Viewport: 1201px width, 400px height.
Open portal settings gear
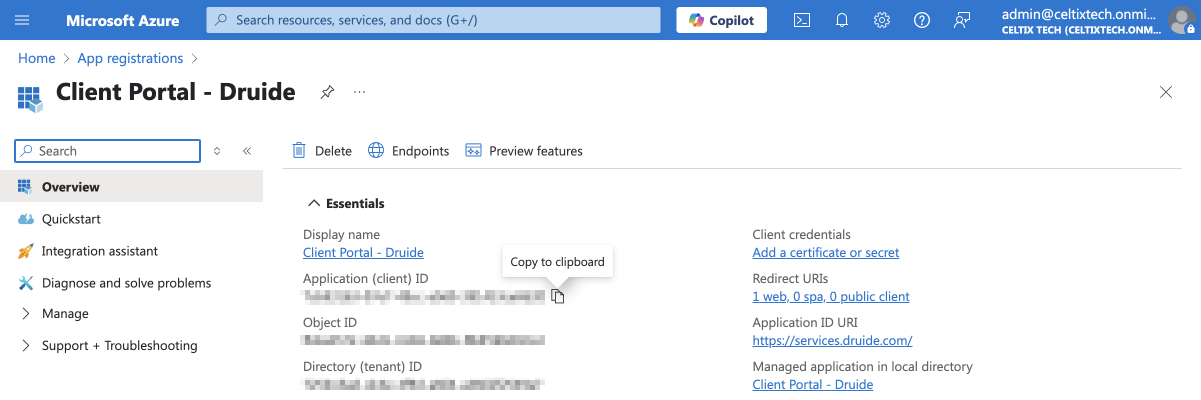pos(882,20)
